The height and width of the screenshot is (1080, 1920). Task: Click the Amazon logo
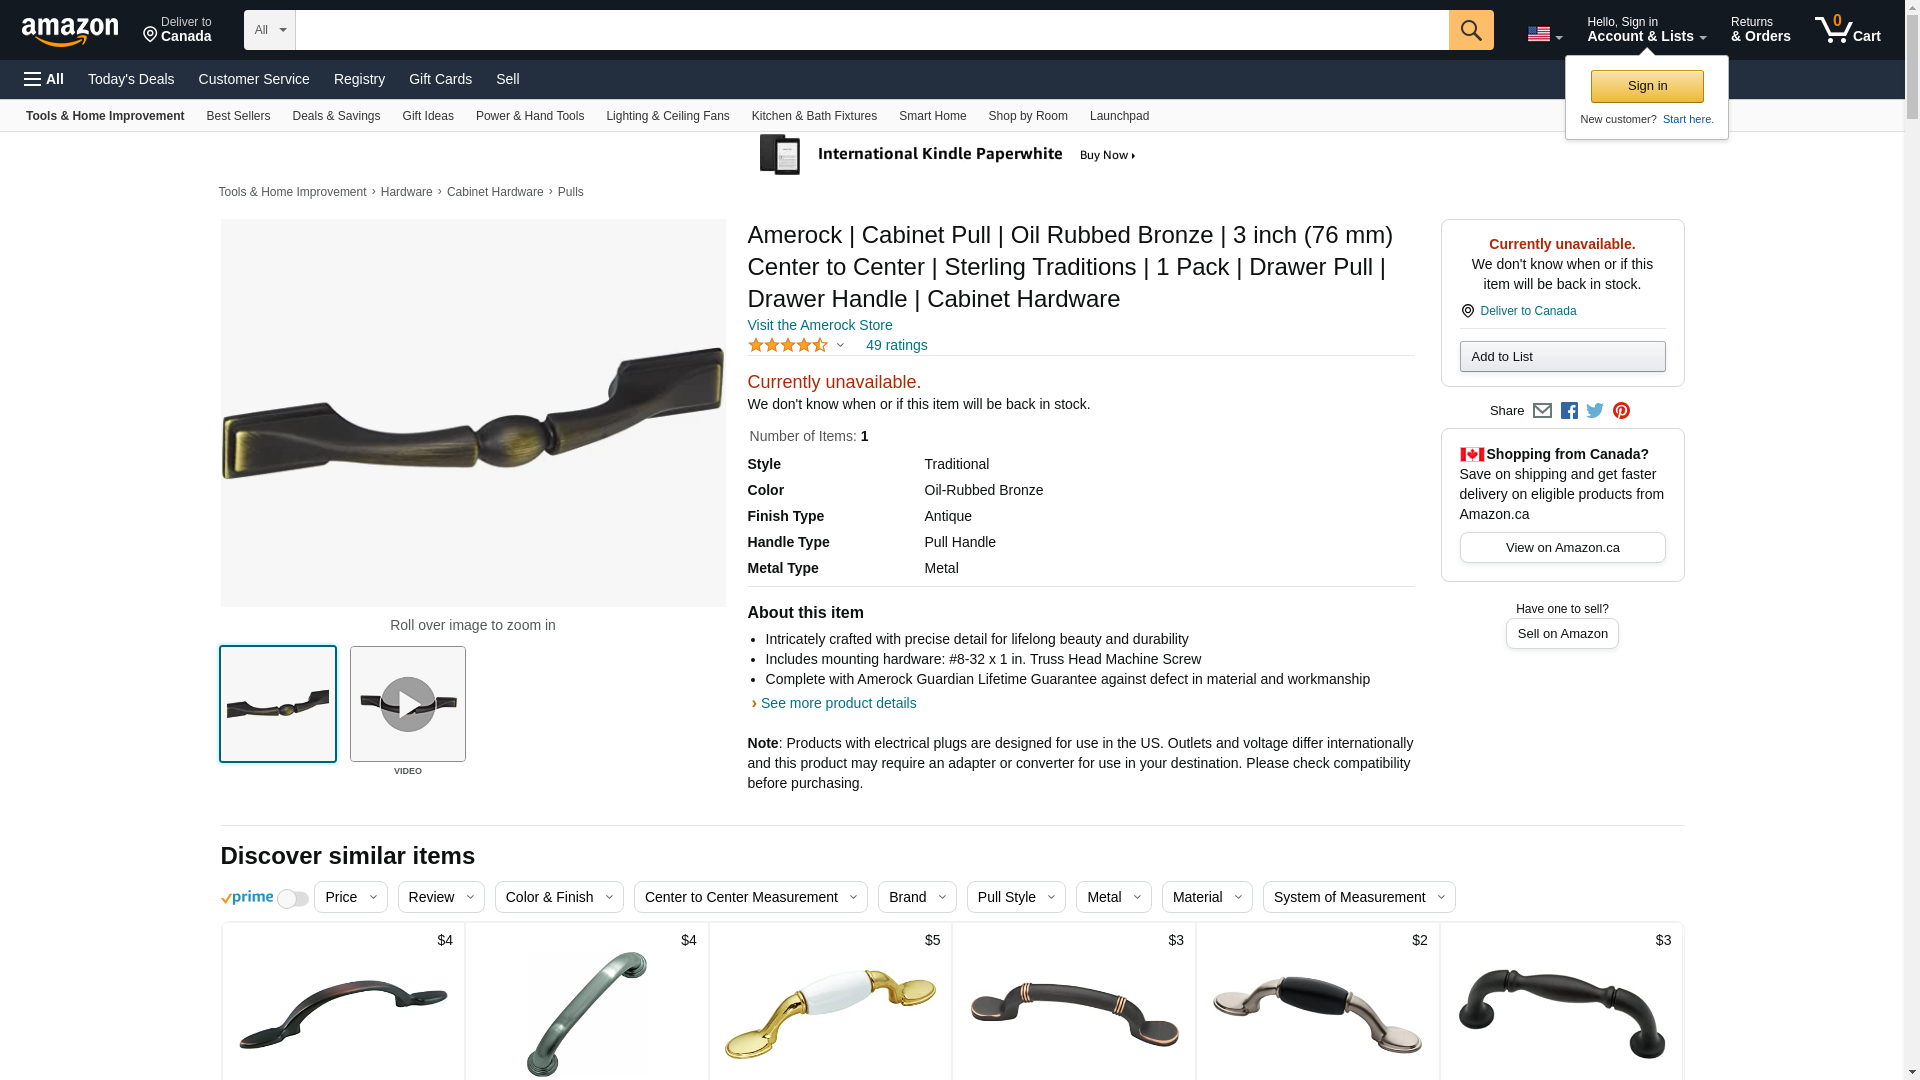(x=70, y=31)
